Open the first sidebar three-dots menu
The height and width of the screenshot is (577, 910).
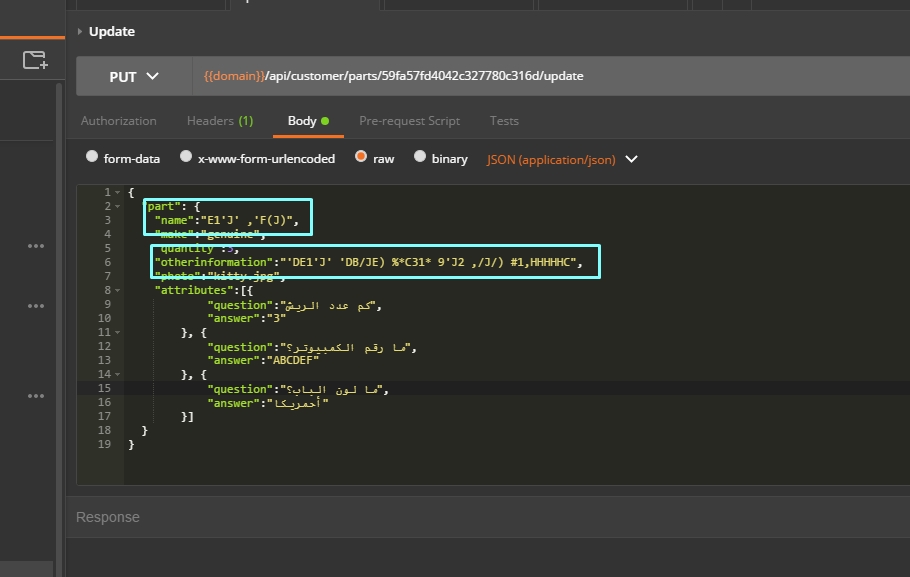pos(36,246)
